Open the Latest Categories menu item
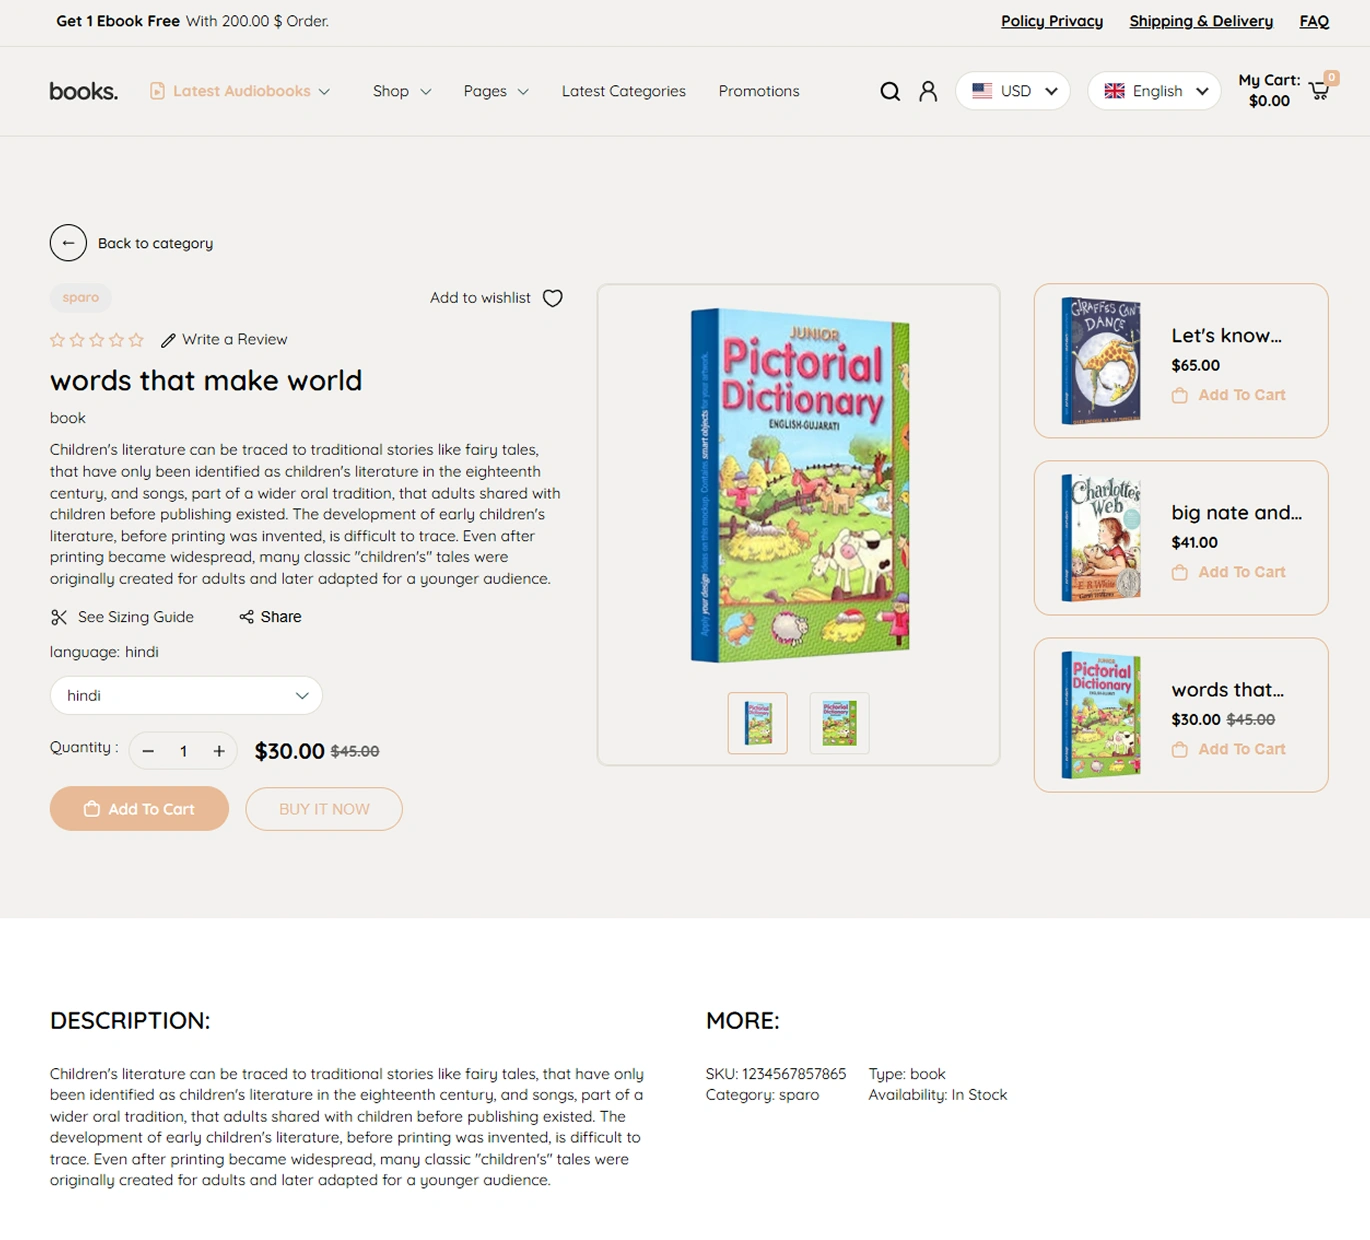Viewport: 1370px width, 1240px height. pyautogui.click(x=623, y=91)
